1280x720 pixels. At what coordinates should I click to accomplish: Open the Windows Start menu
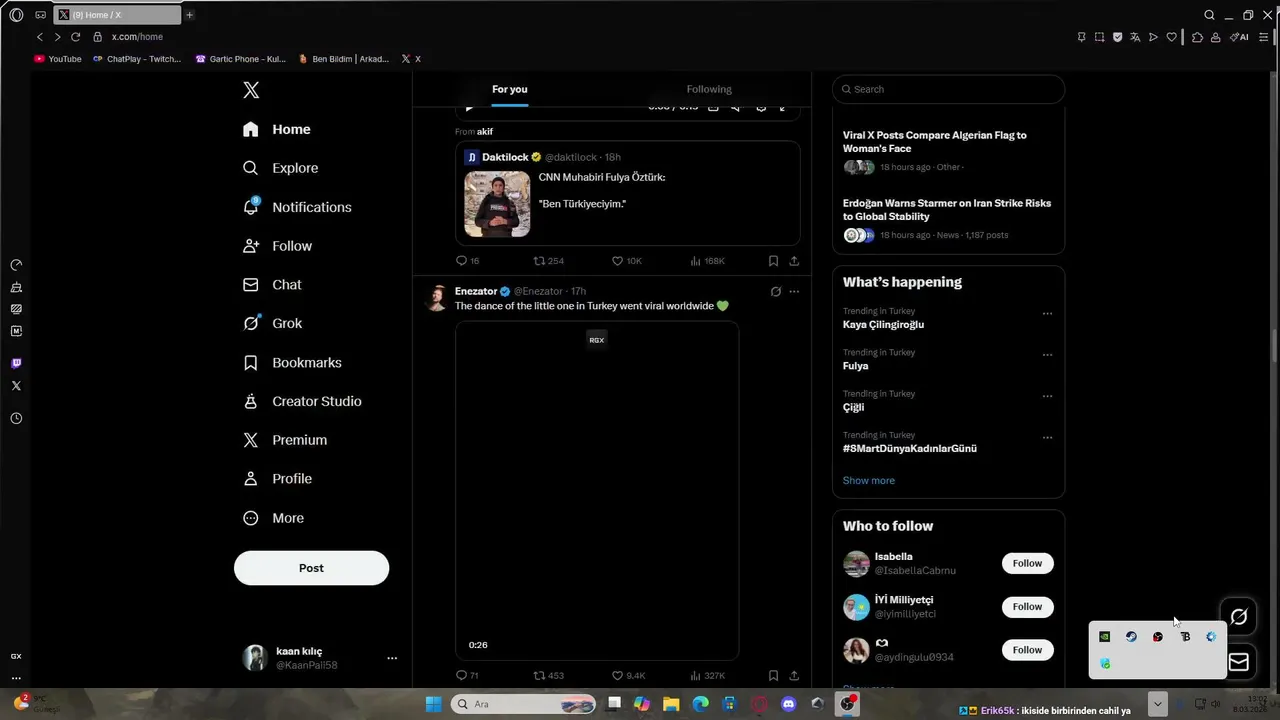tap(434, 704)
